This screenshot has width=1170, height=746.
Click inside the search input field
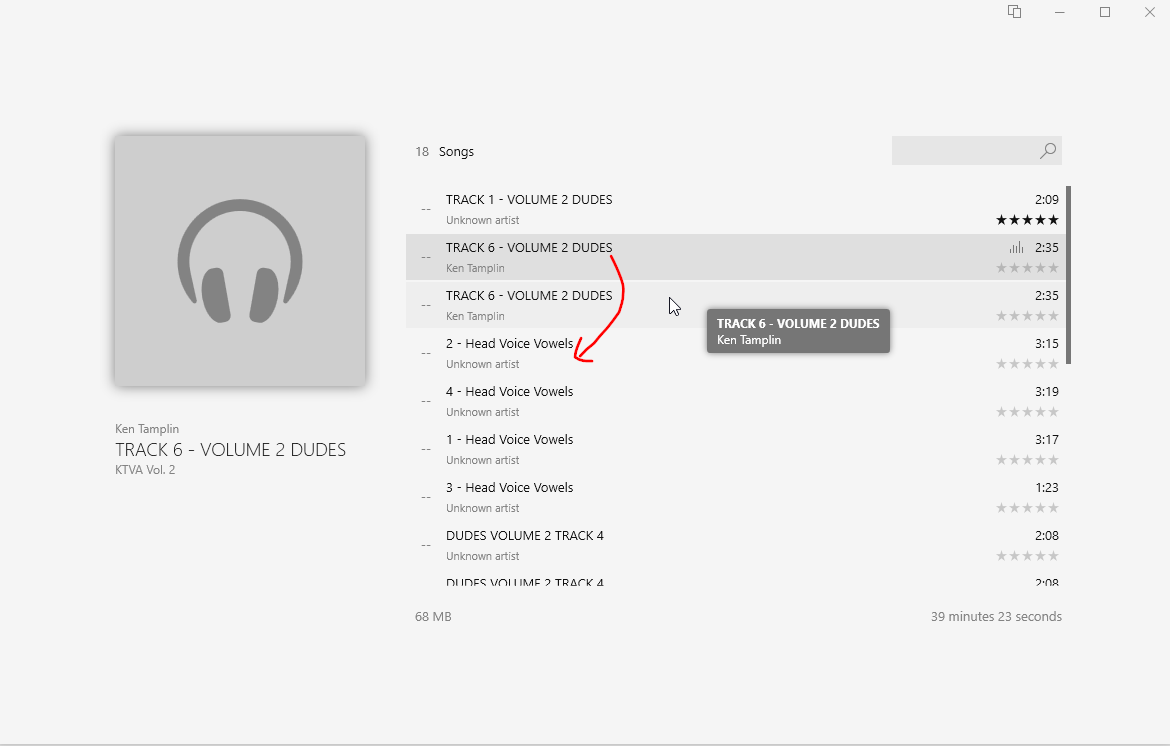click(960, 150)
